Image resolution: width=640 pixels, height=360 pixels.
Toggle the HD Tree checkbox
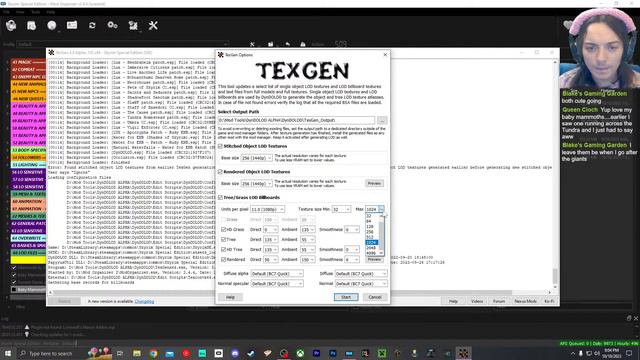(x=224, y=249)
